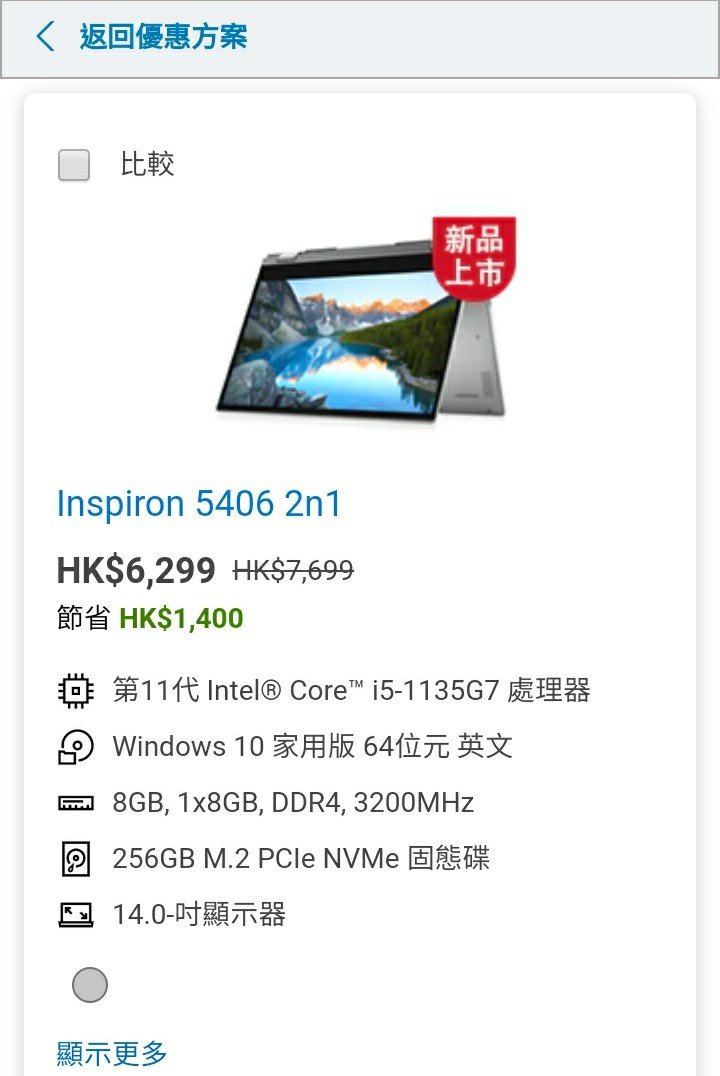The height and width of the screenshot is (1076, 720).
Task: Click the 節省 HK$1,400 savings text
Action: pyautogui.click(x=150, y=618)
